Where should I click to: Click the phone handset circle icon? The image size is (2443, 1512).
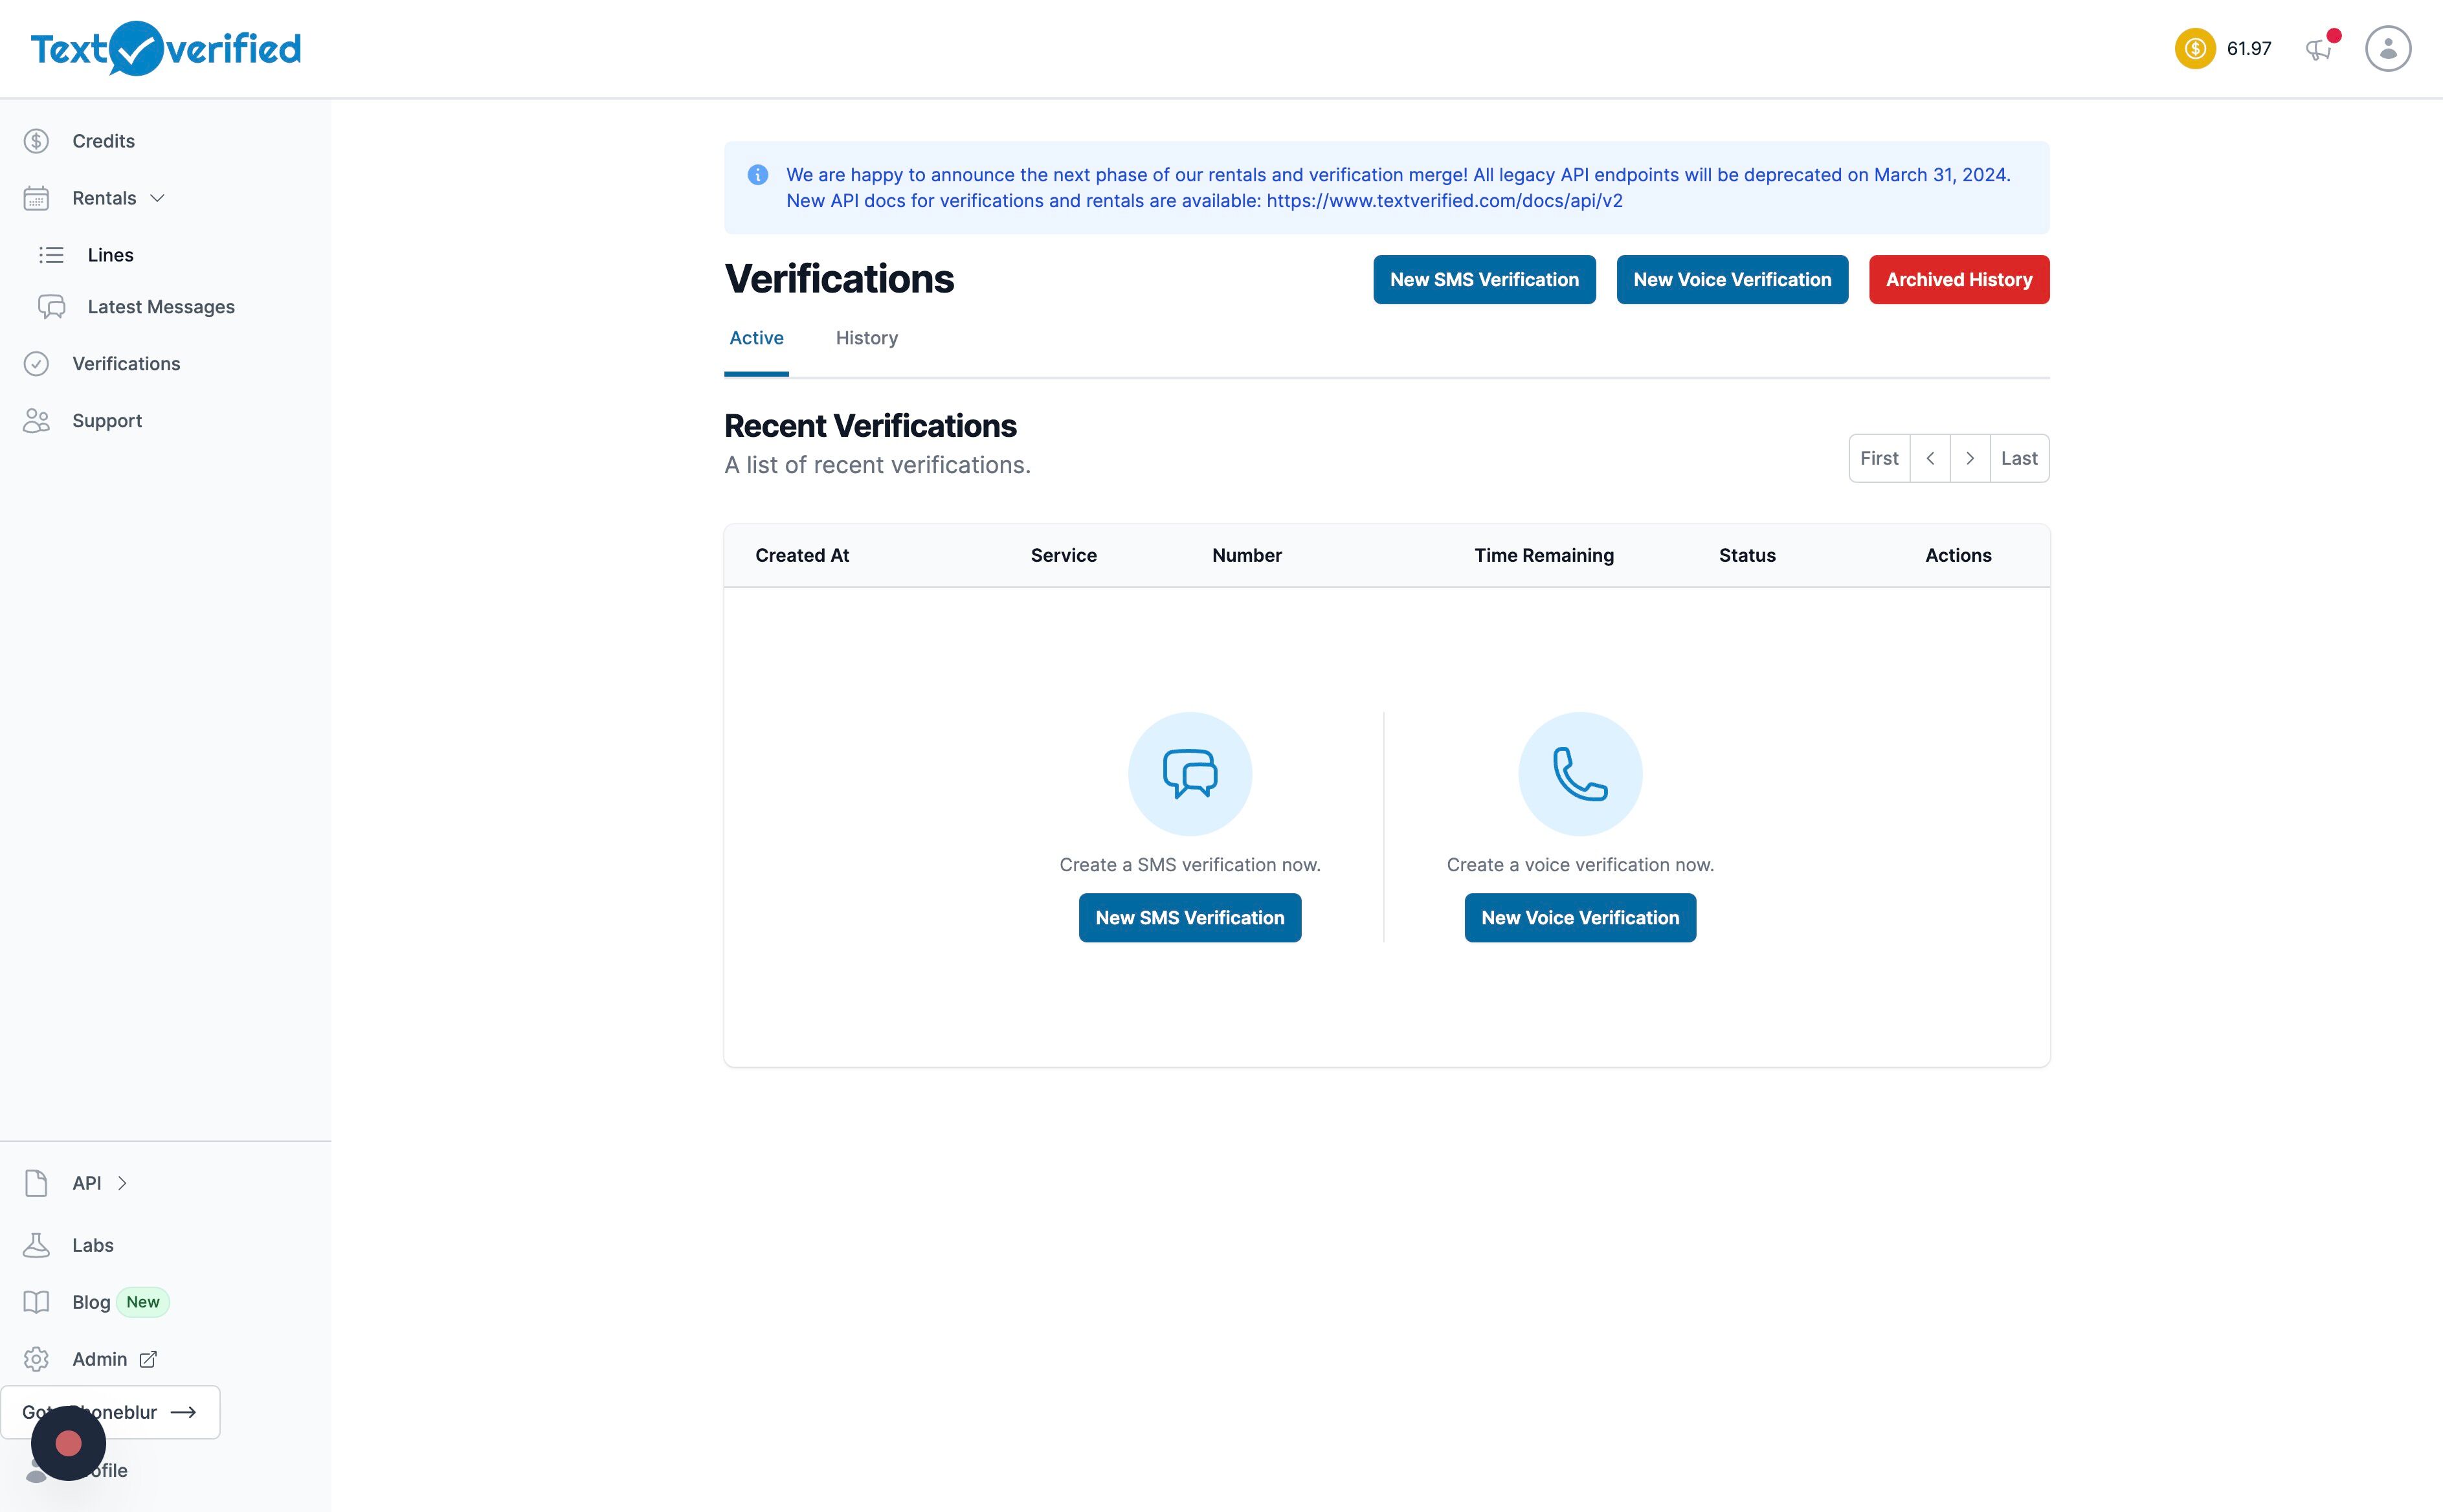1580,774
